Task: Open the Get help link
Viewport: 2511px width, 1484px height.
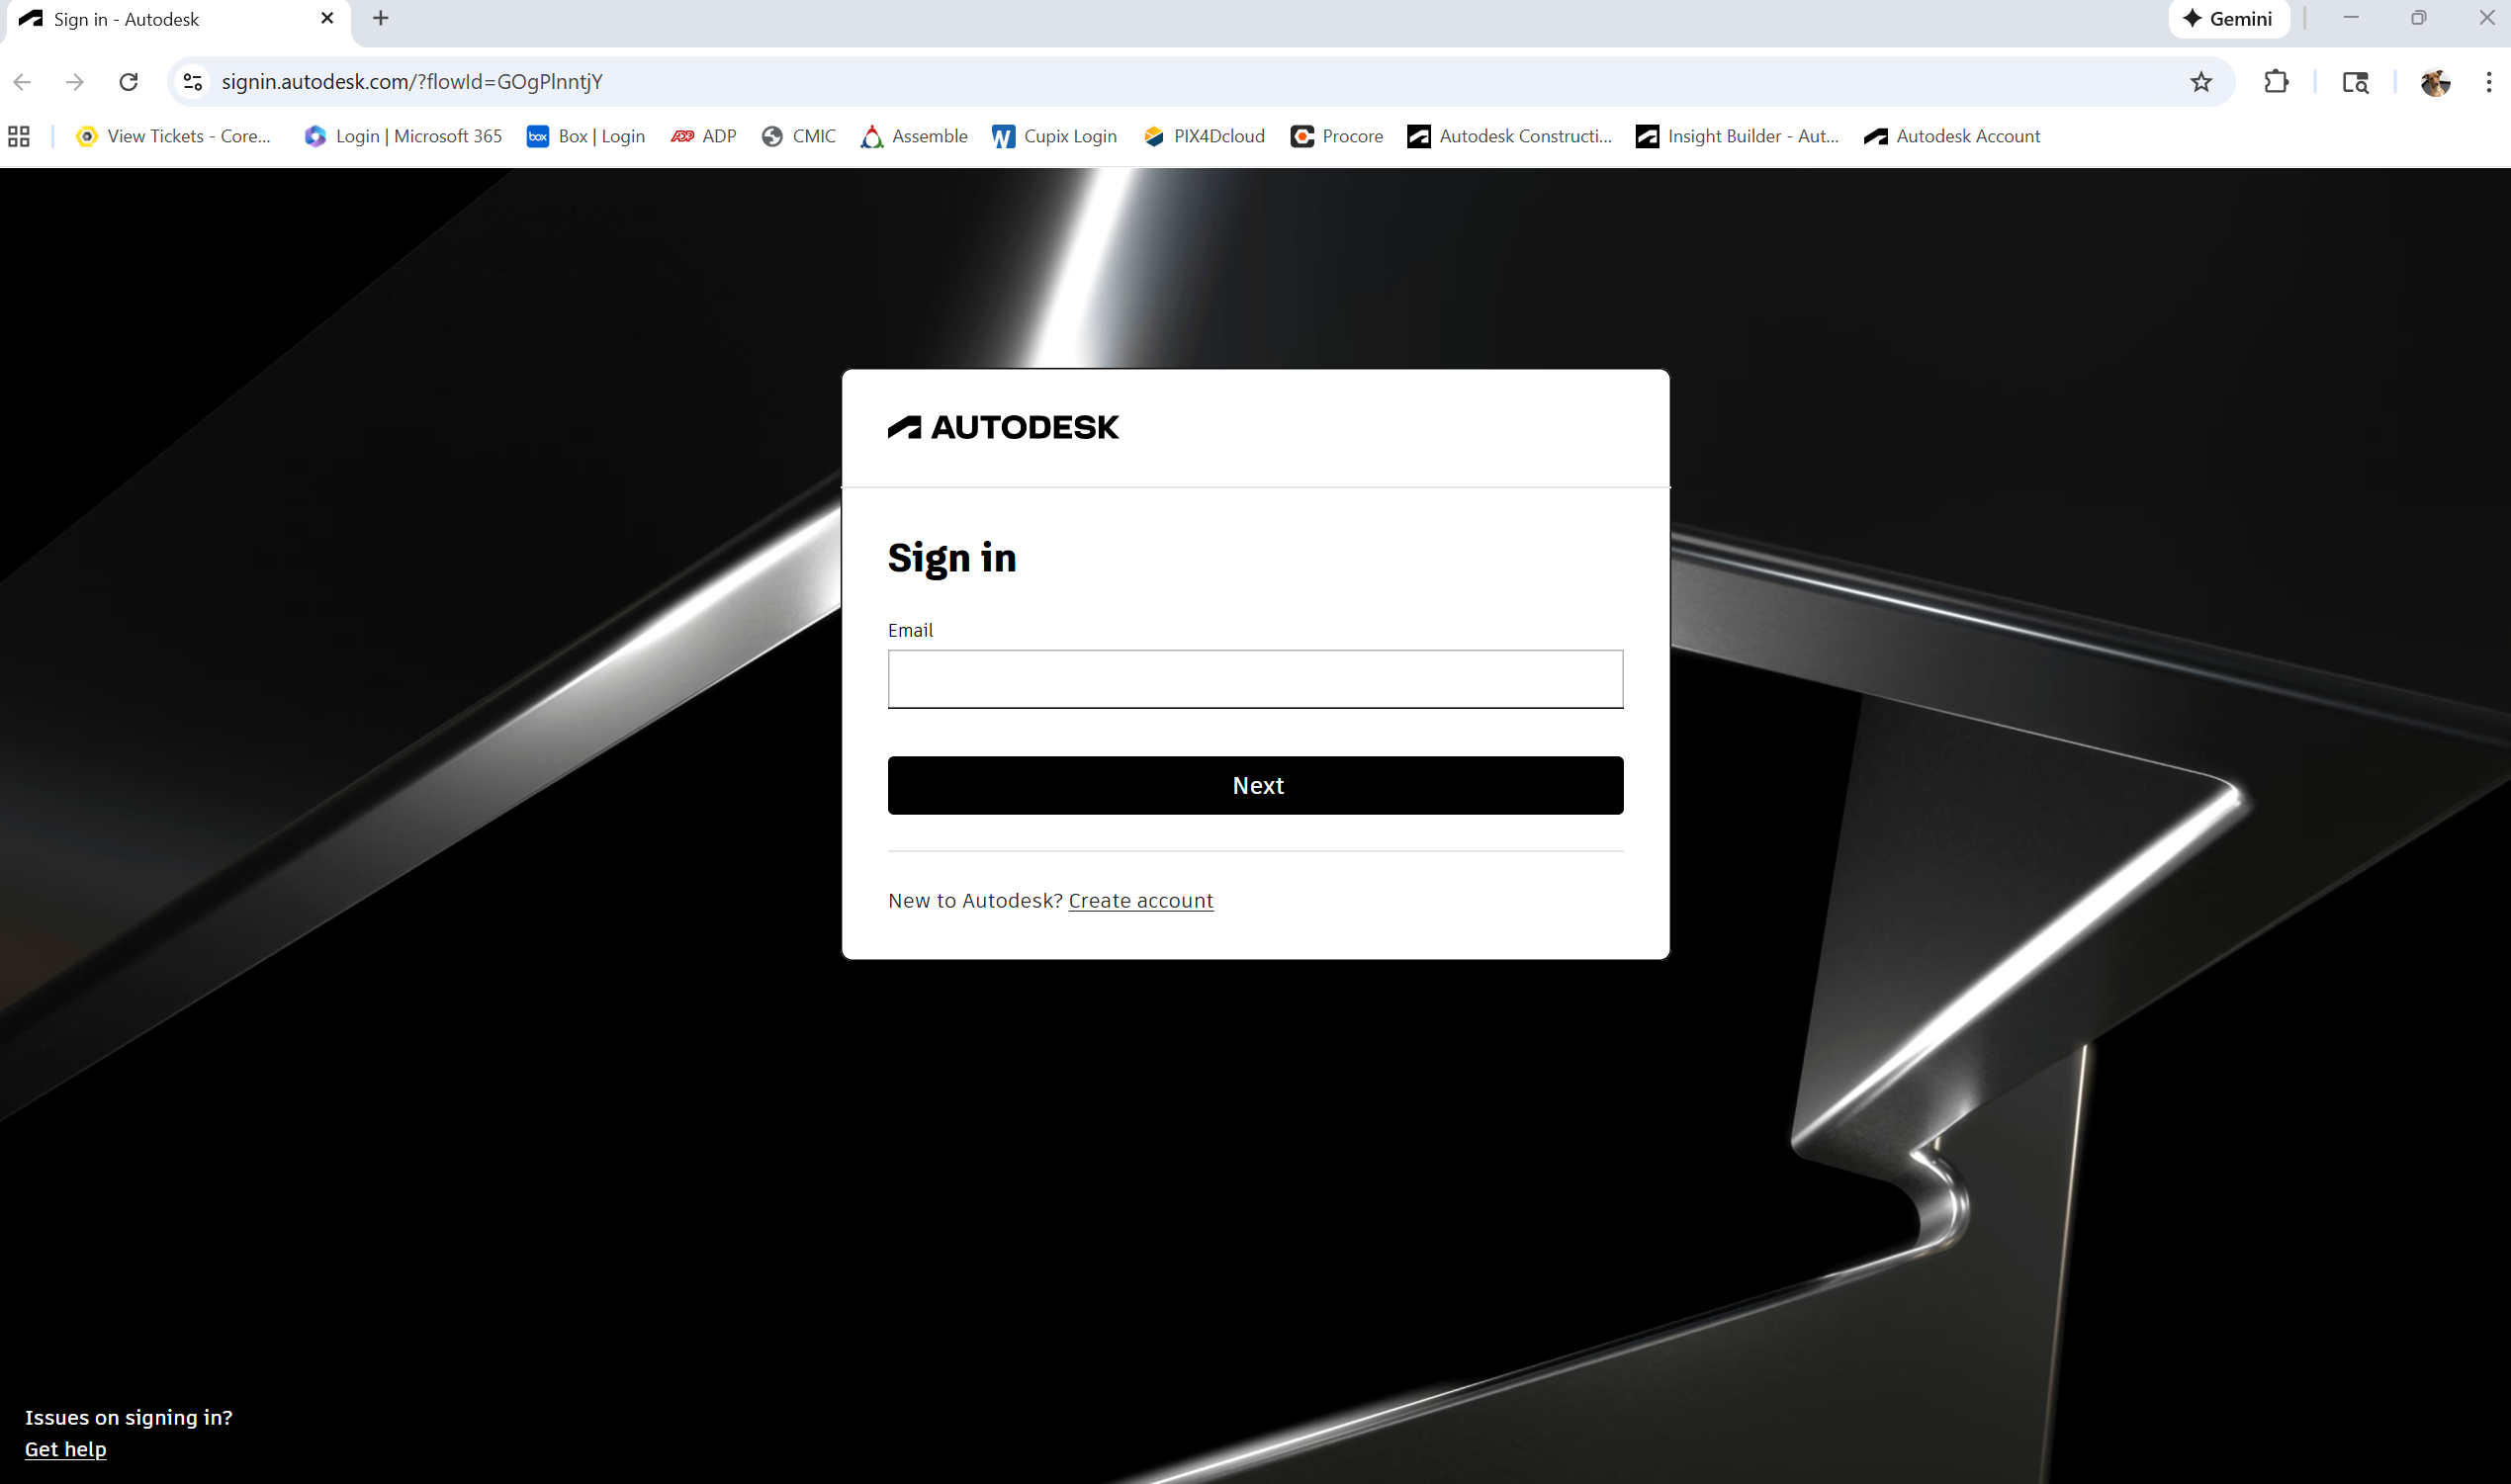Action: 65,1448
